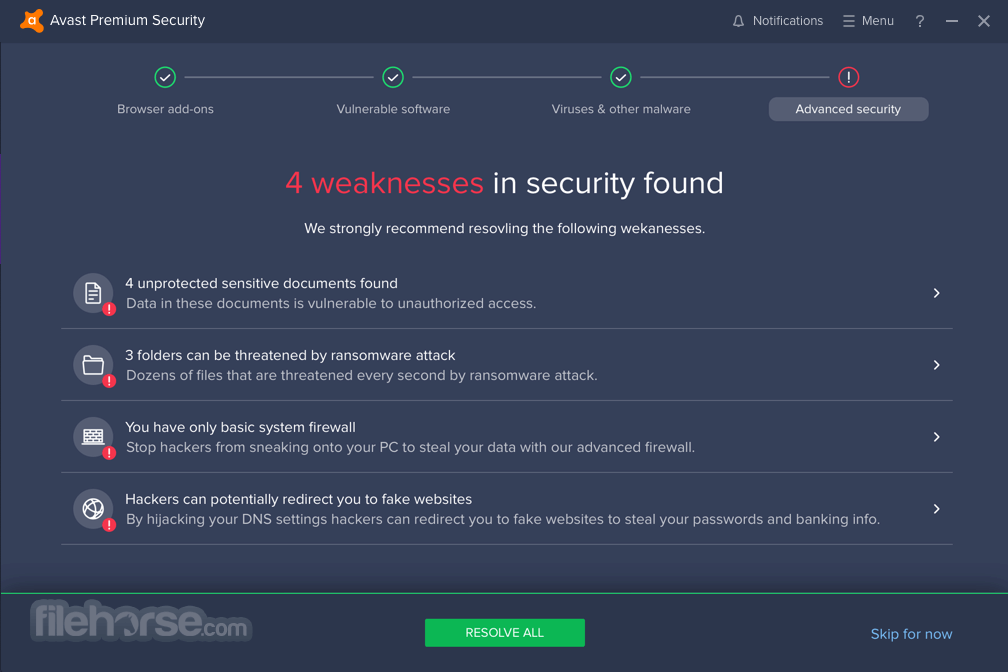Click the Vulnerable software green checkmark

[393, 77]
